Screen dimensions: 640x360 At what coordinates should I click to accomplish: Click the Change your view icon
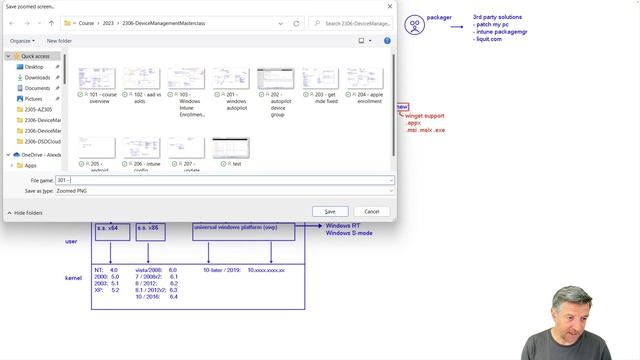pyautogui.click(x=361, y=40)
